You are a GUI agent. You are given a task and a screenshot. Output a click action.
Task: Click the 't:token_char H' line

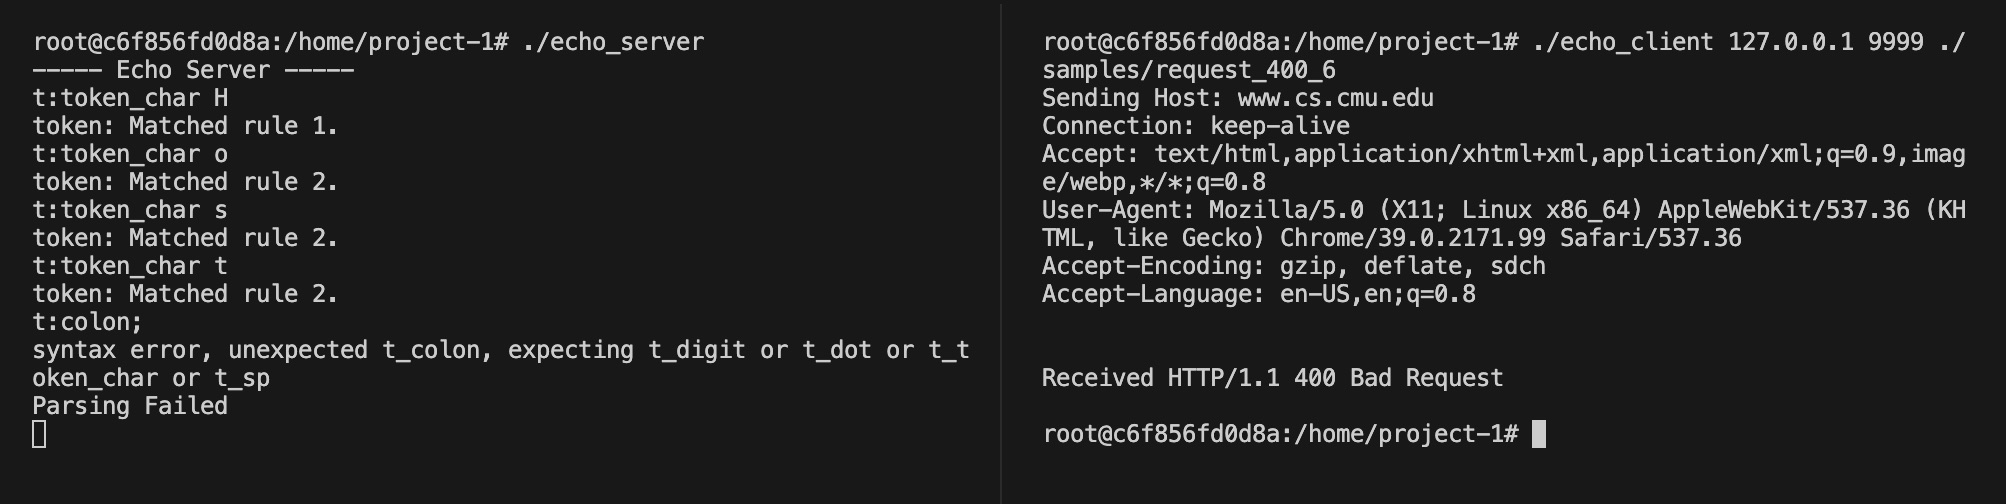(x=130, y=98)
